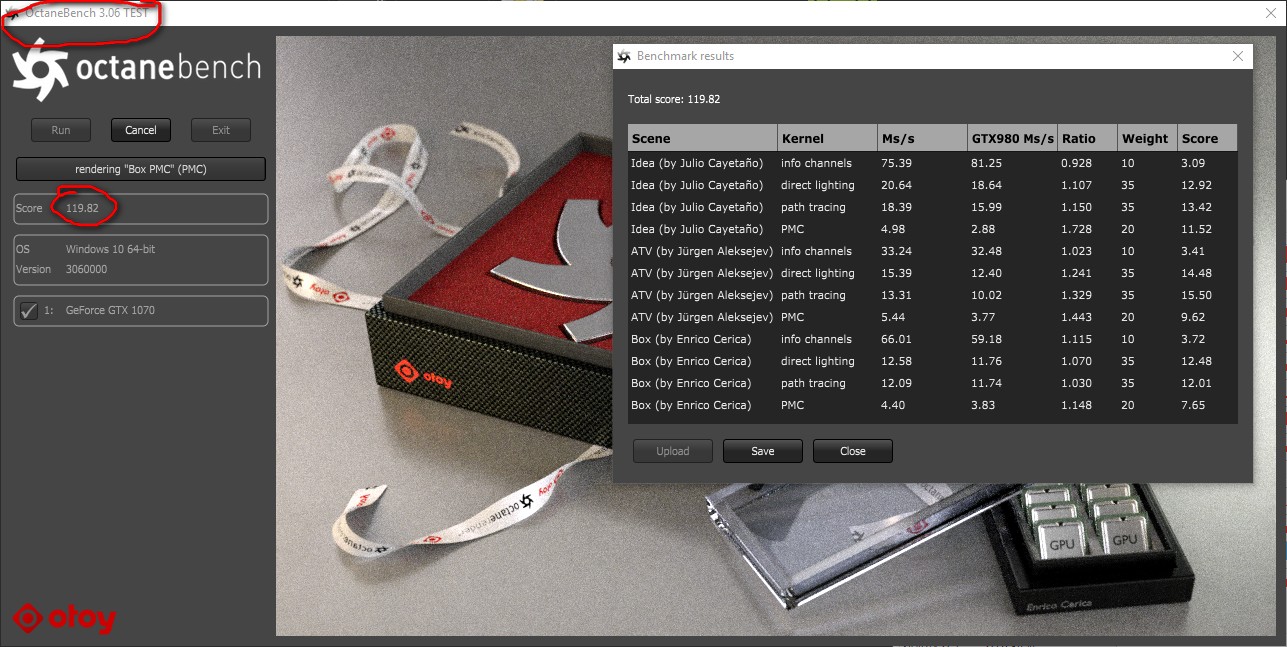Click the ratio value 1.728
The width and height of the screenshot is (1287, 647).
1077,229
